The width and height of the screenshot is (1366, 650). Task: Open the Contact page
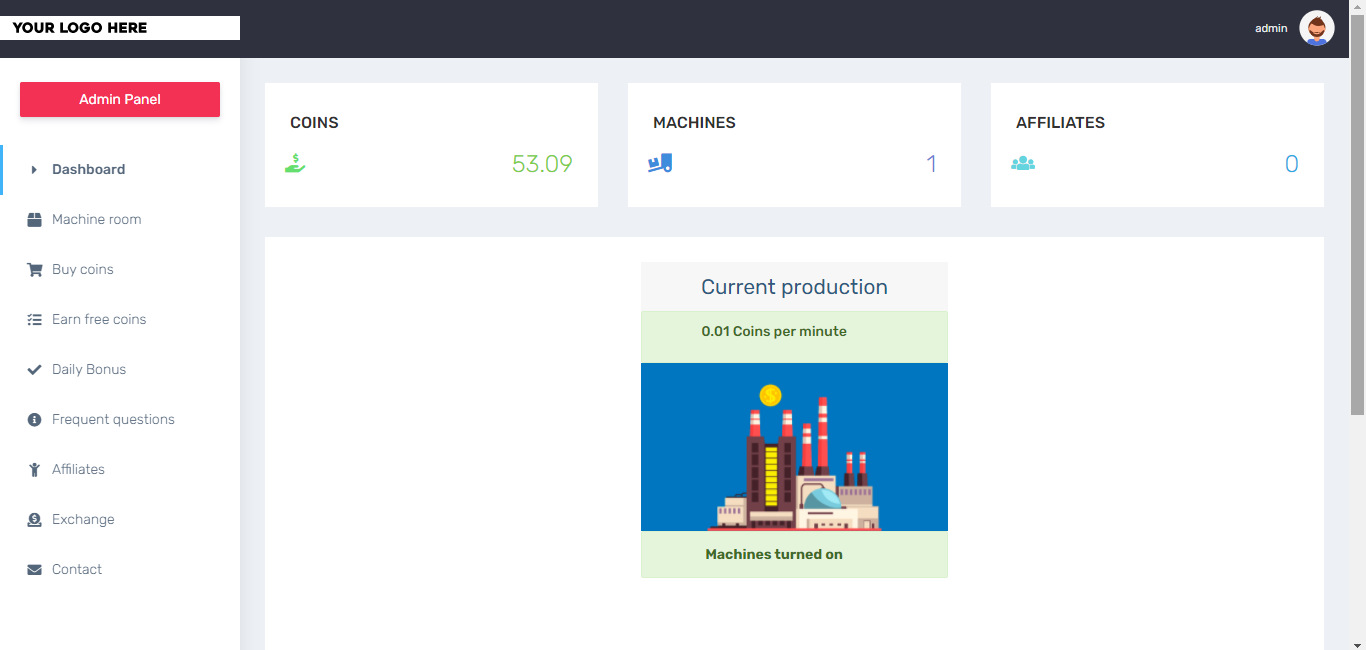(x=120, y=570)
